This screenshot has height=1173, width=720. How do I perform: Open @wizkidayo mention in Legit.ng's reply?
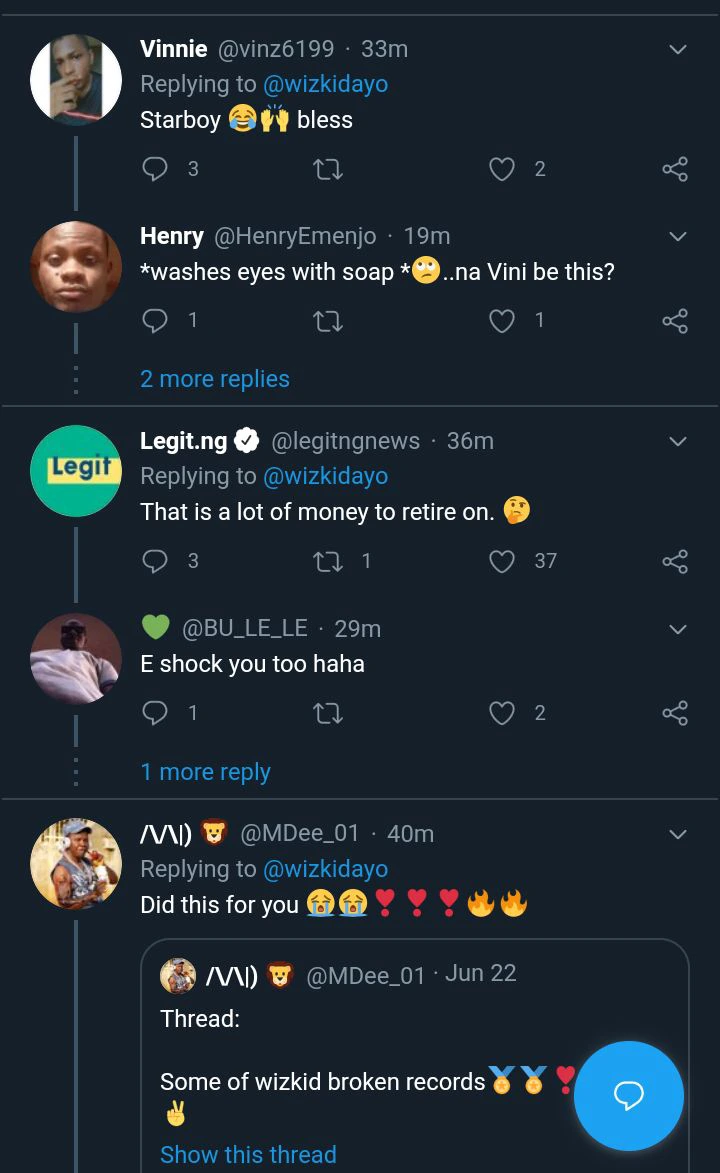(325, 476)
